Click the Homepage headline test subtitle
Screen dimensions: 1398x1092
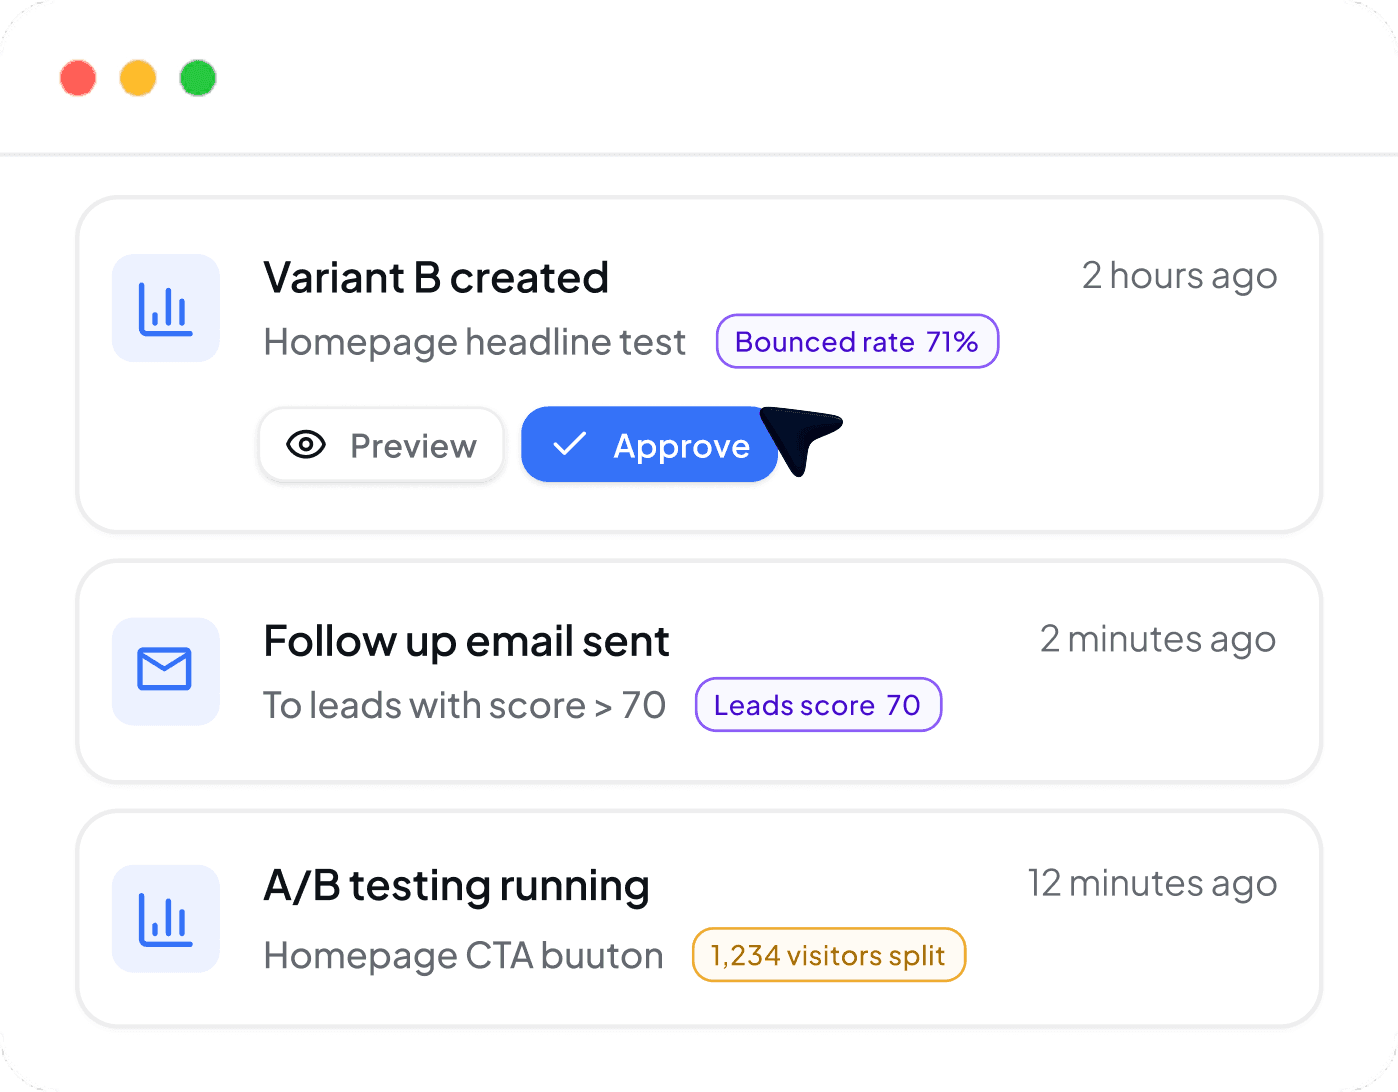tap(475, 342)
